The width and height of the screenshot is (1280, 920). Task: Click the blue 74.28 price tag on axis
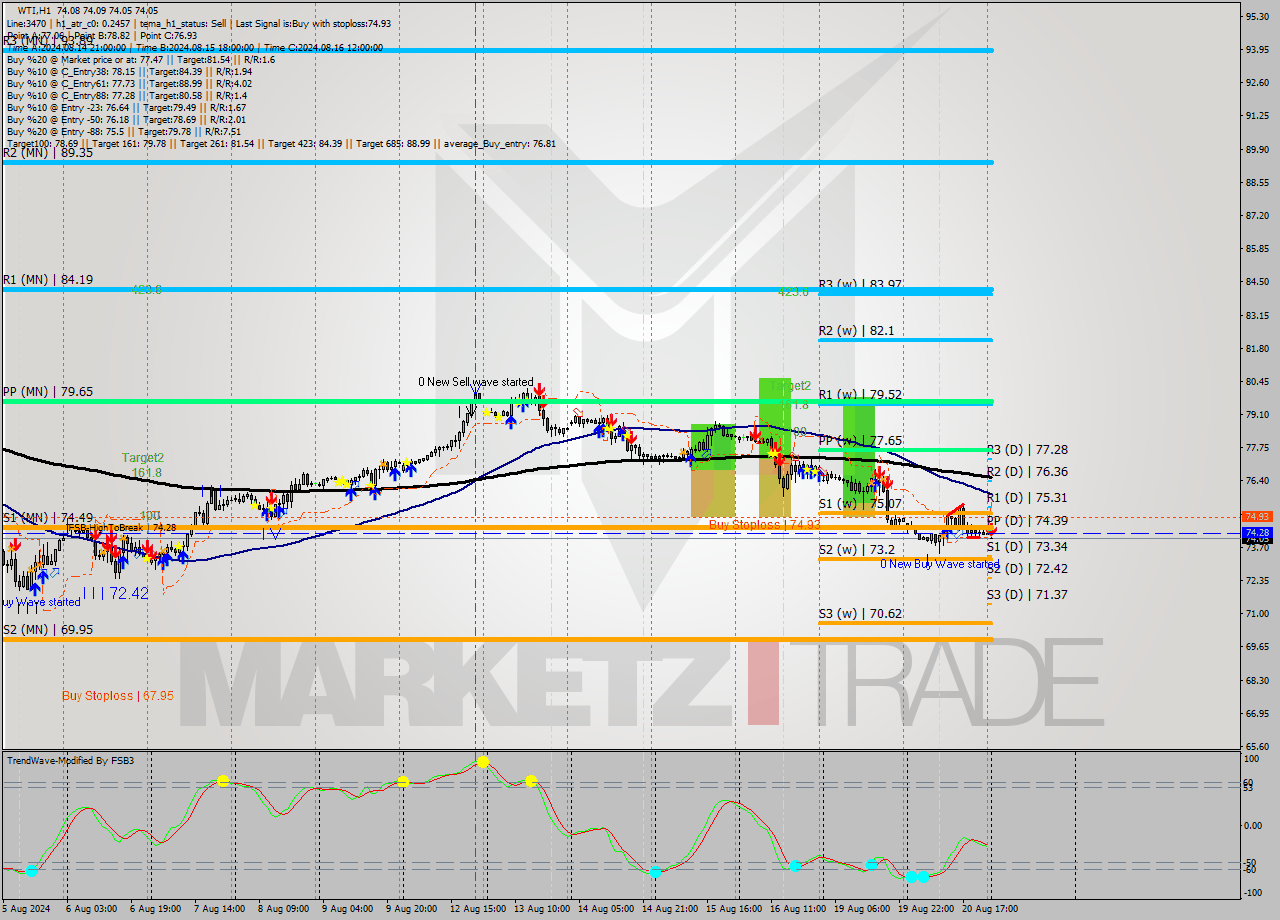tap(1256, 533)
